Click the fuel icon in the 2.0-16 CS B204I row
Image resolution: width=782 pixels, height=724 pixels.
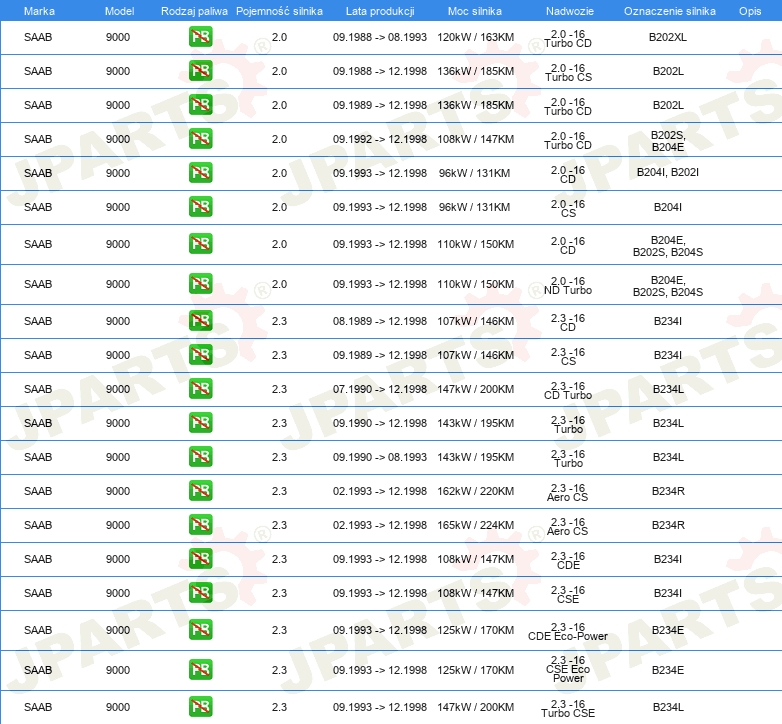click(200, 206)
